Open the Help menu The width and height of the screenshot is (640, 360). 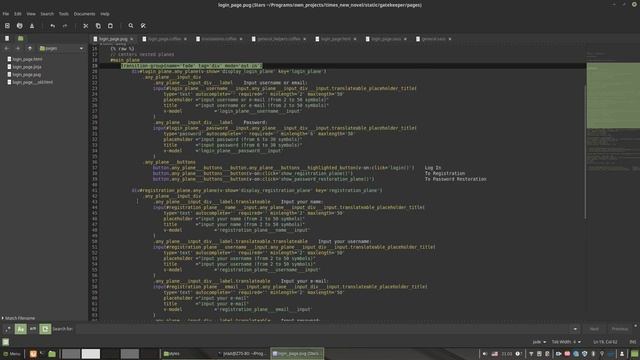[x=105, y=14]
